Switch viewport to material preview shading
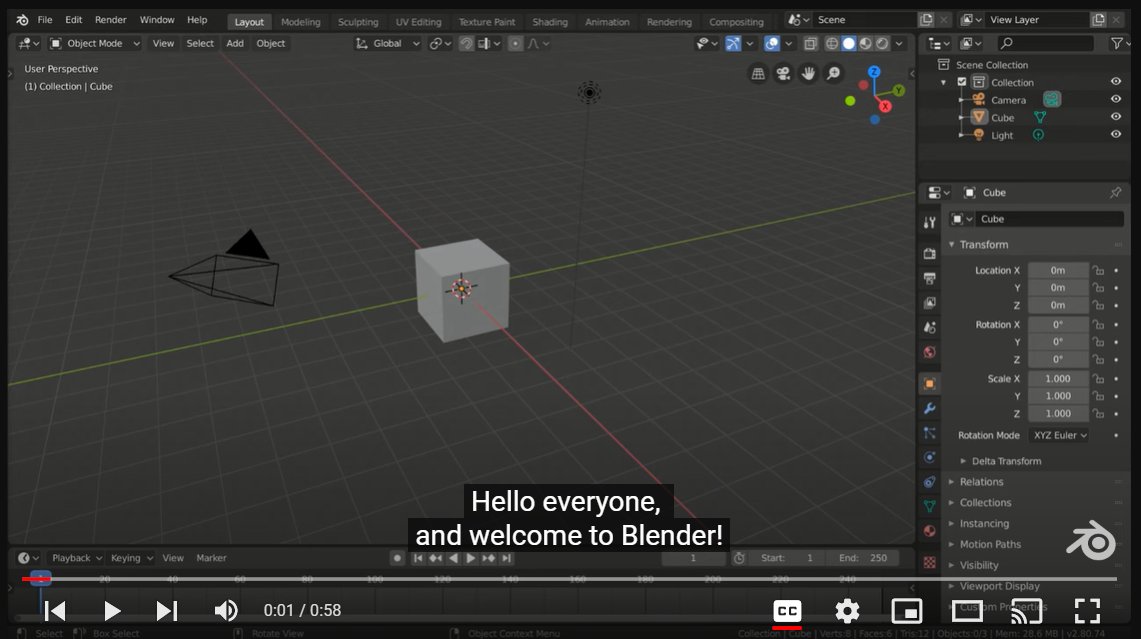The image size is (1141, 639). [865, 44]
